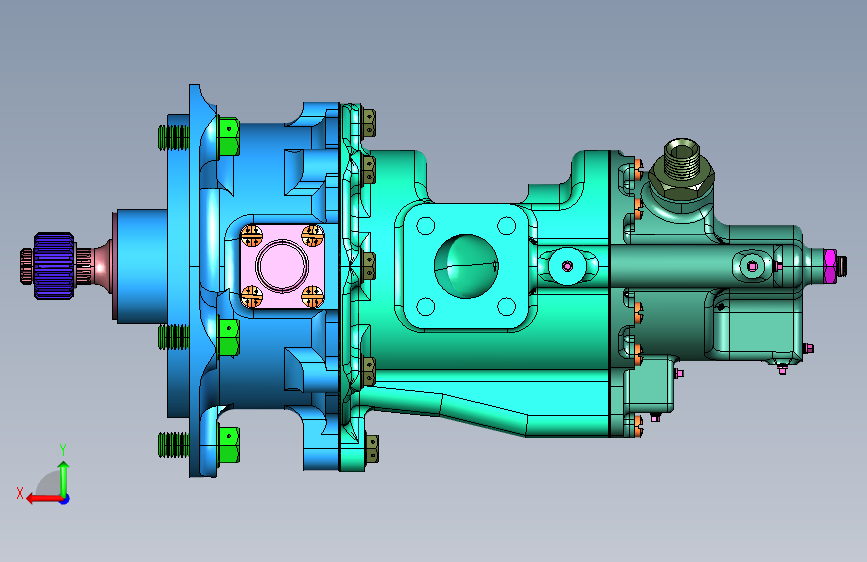Select the top green threaded stud
Screen dimensions: 867x562
(x=174, y=137)
